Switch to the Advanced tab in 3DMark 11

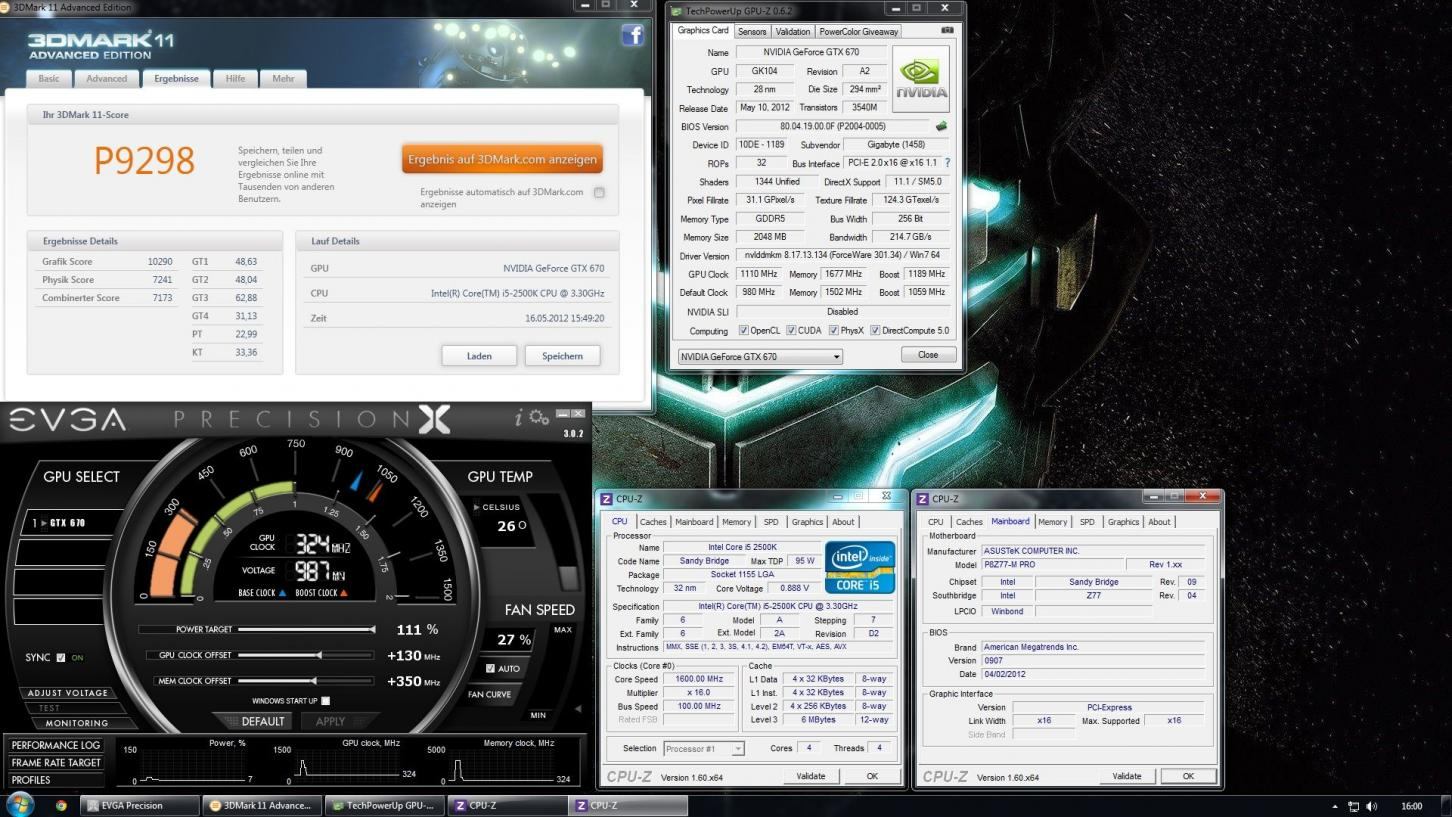pos(106,78)
